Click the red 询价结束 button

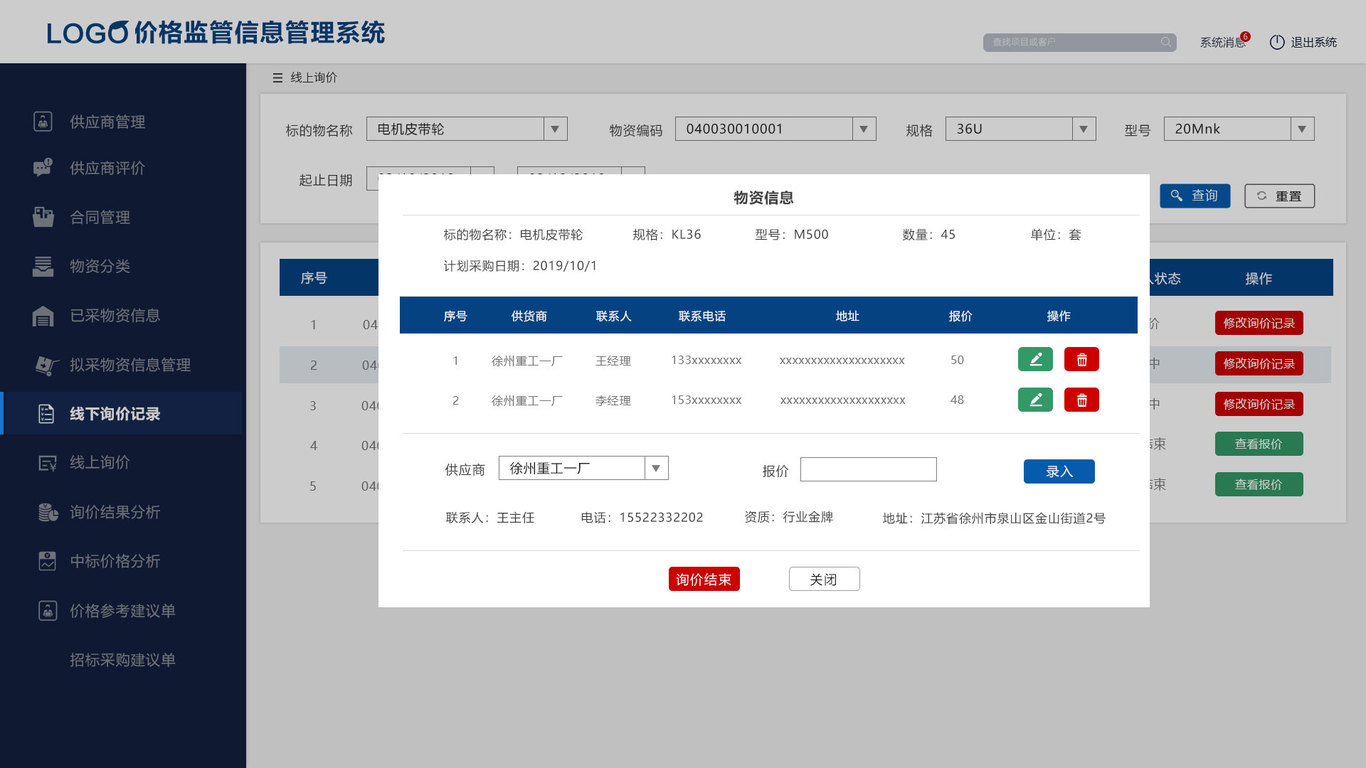[704, 579]
